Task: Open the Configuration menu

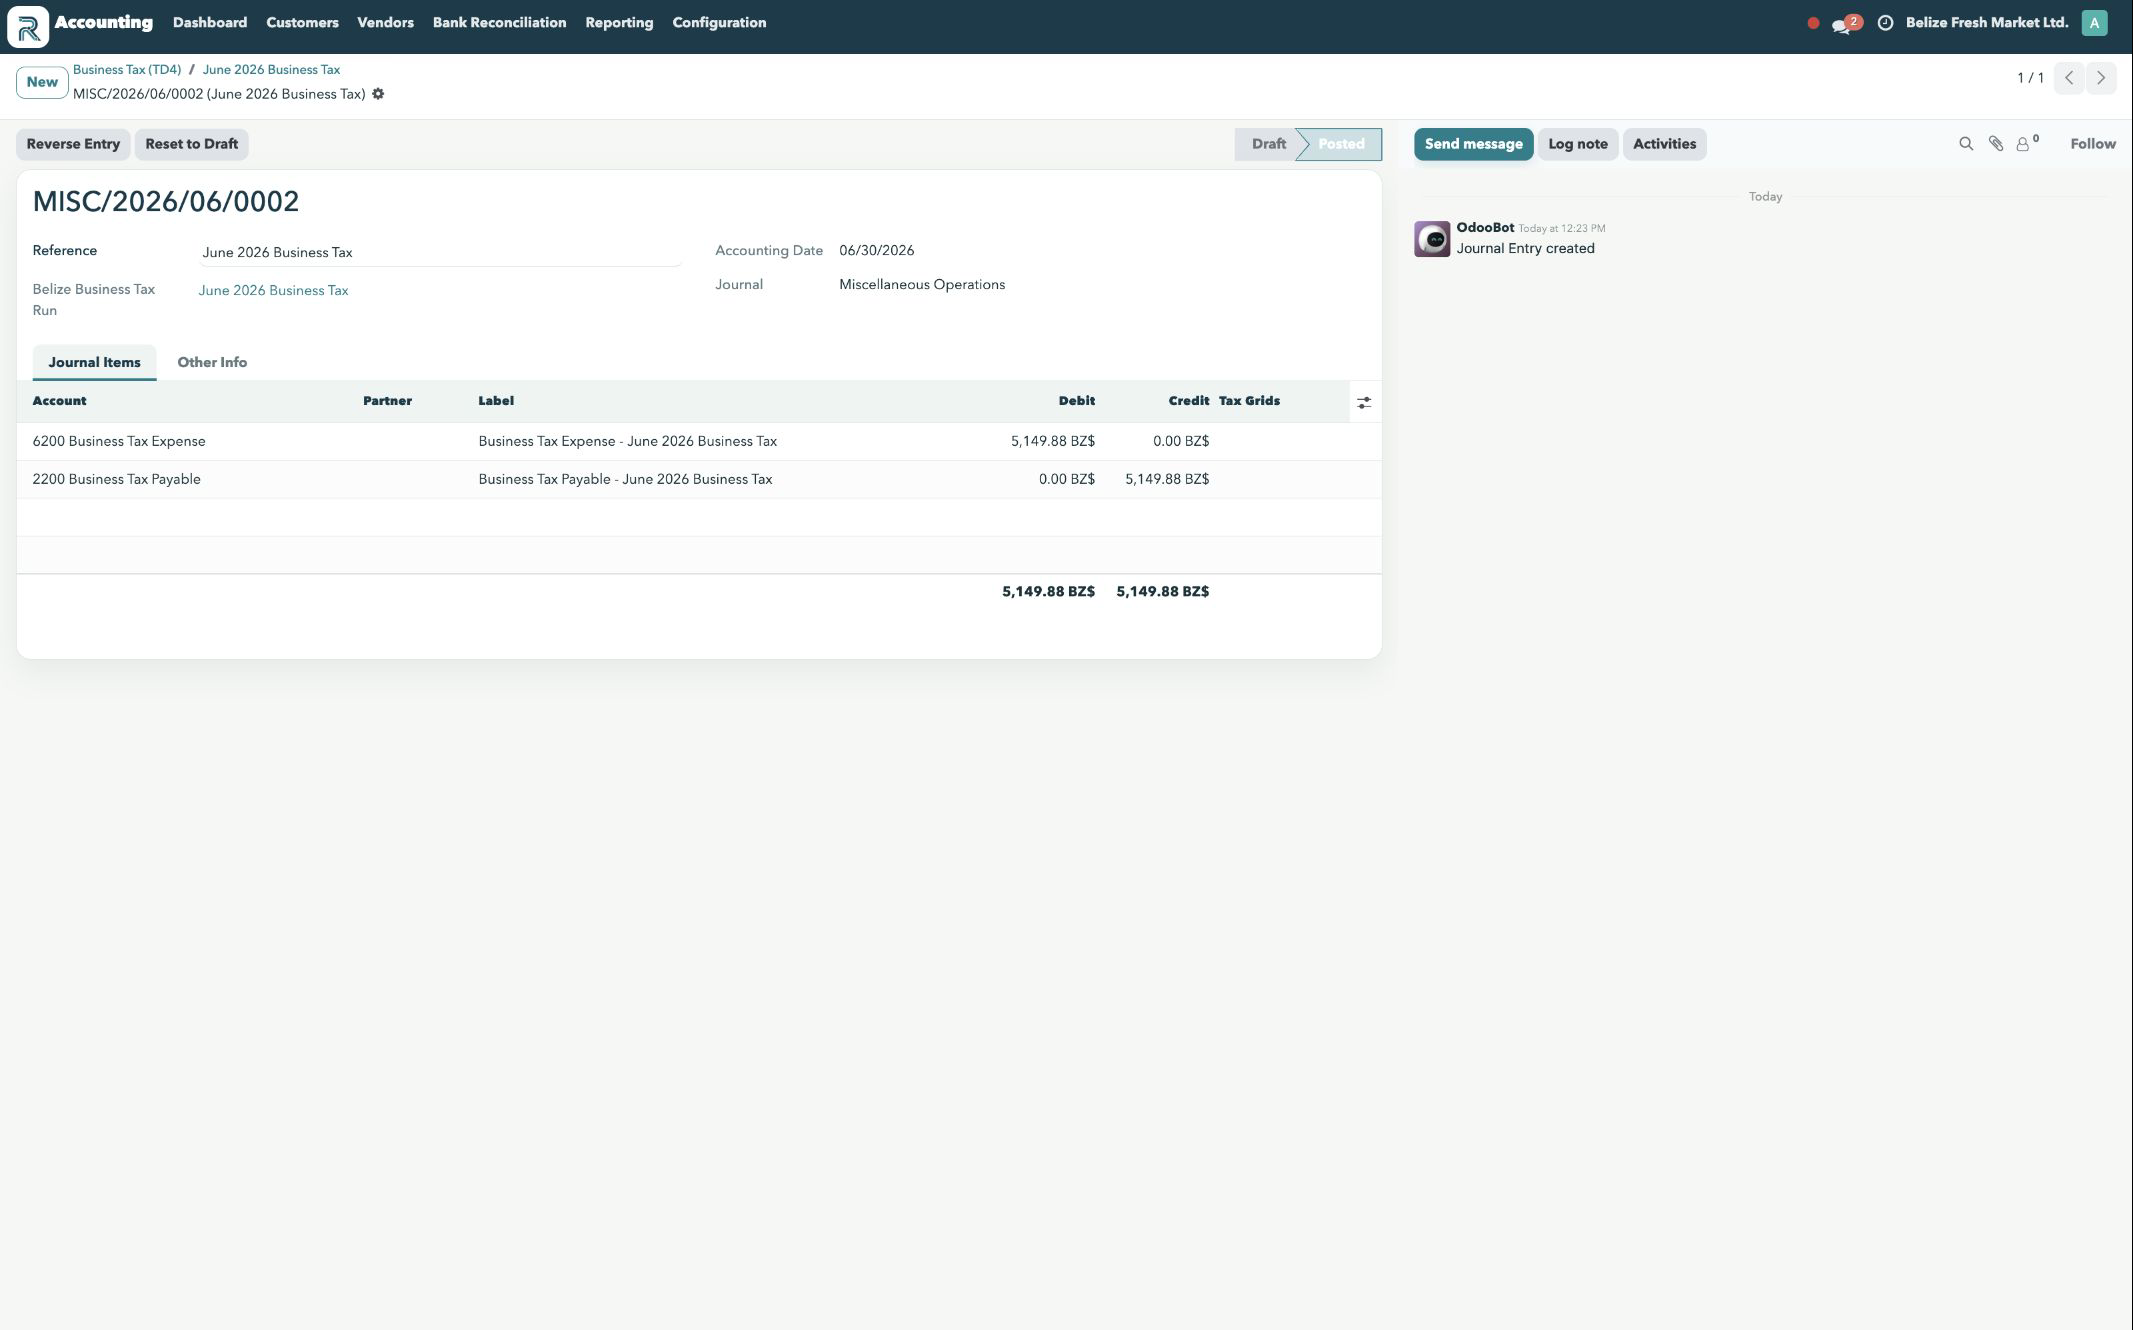Action: [x=719, y=23]
